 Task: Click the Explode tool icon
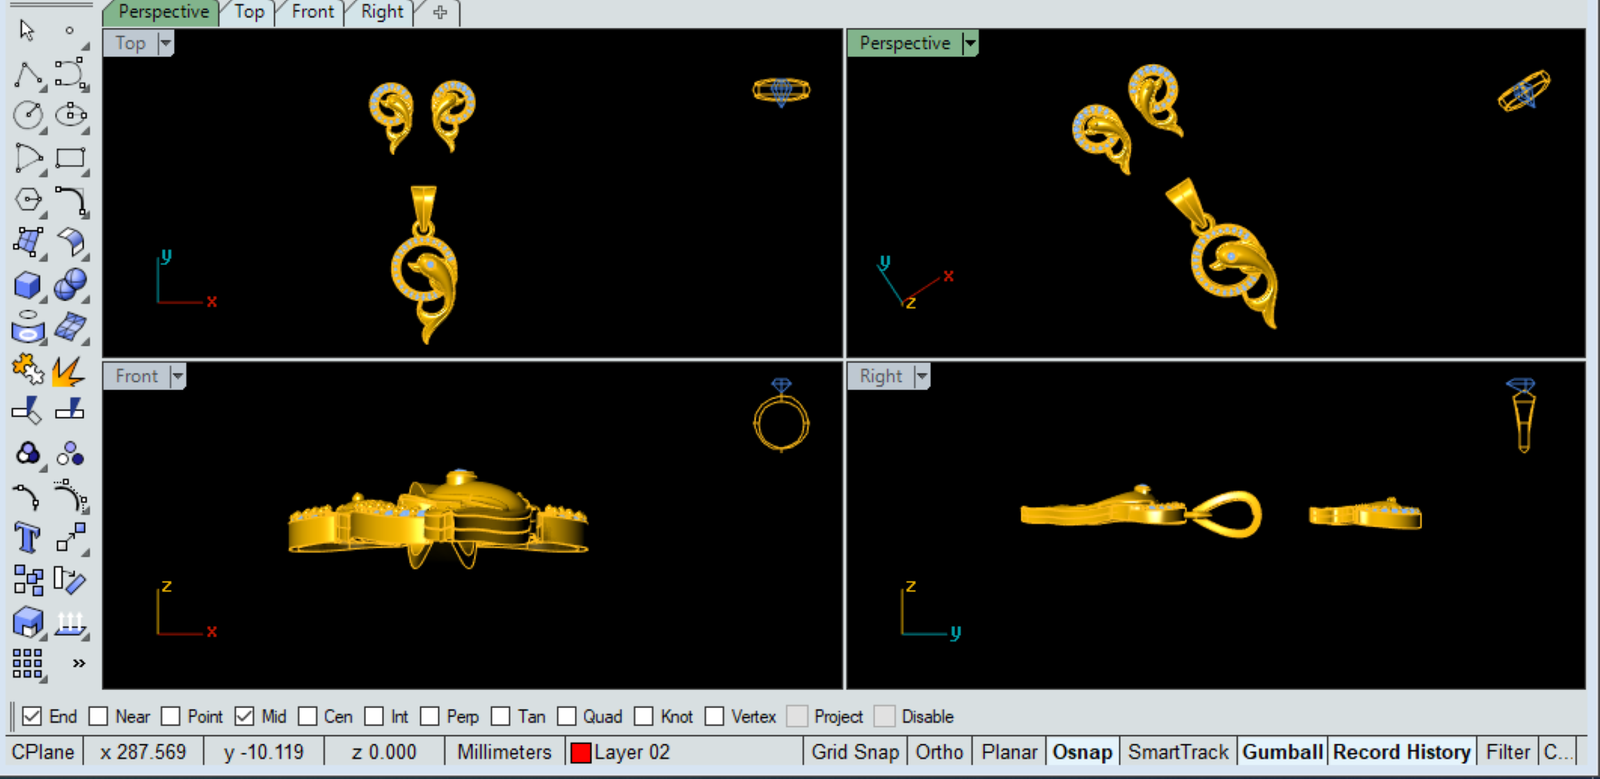[68, 371]
